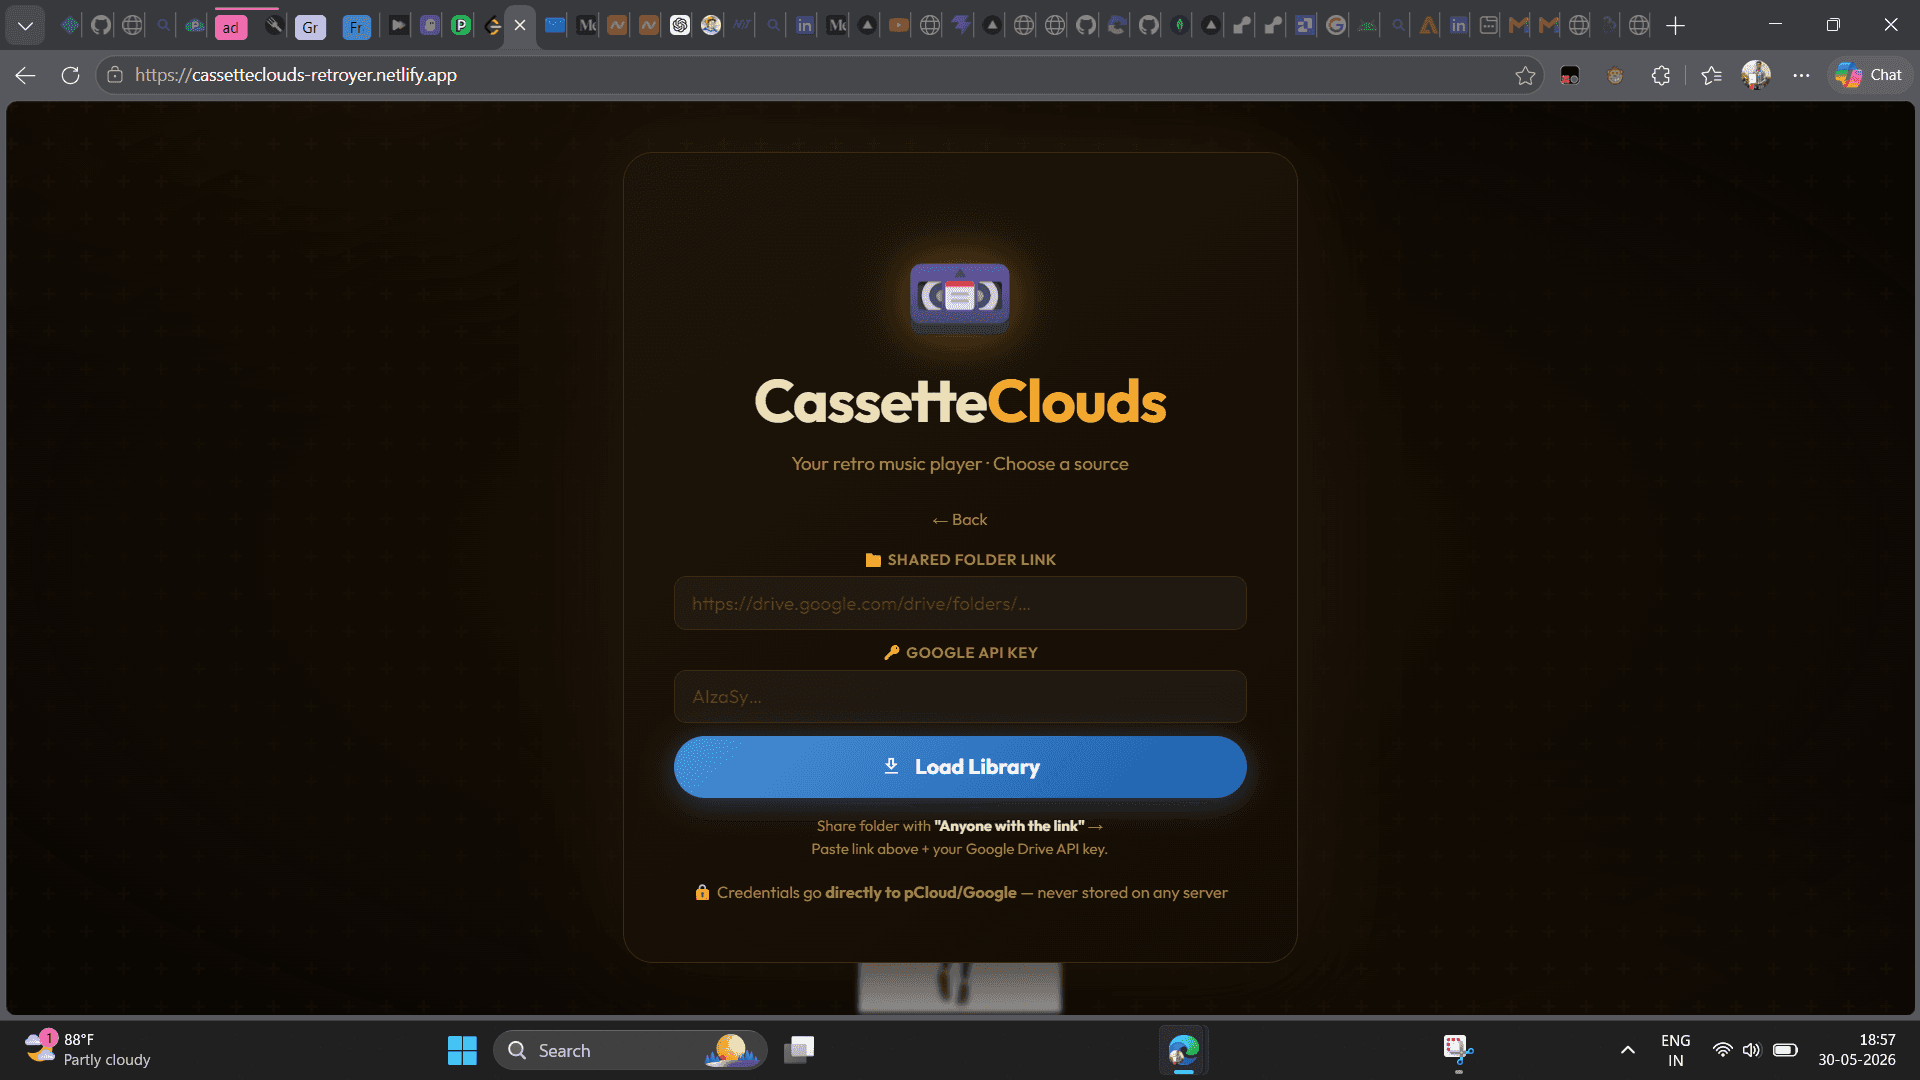Click the taskbar Search box
This screenshot has width=1920, height=1080.
630,1050
